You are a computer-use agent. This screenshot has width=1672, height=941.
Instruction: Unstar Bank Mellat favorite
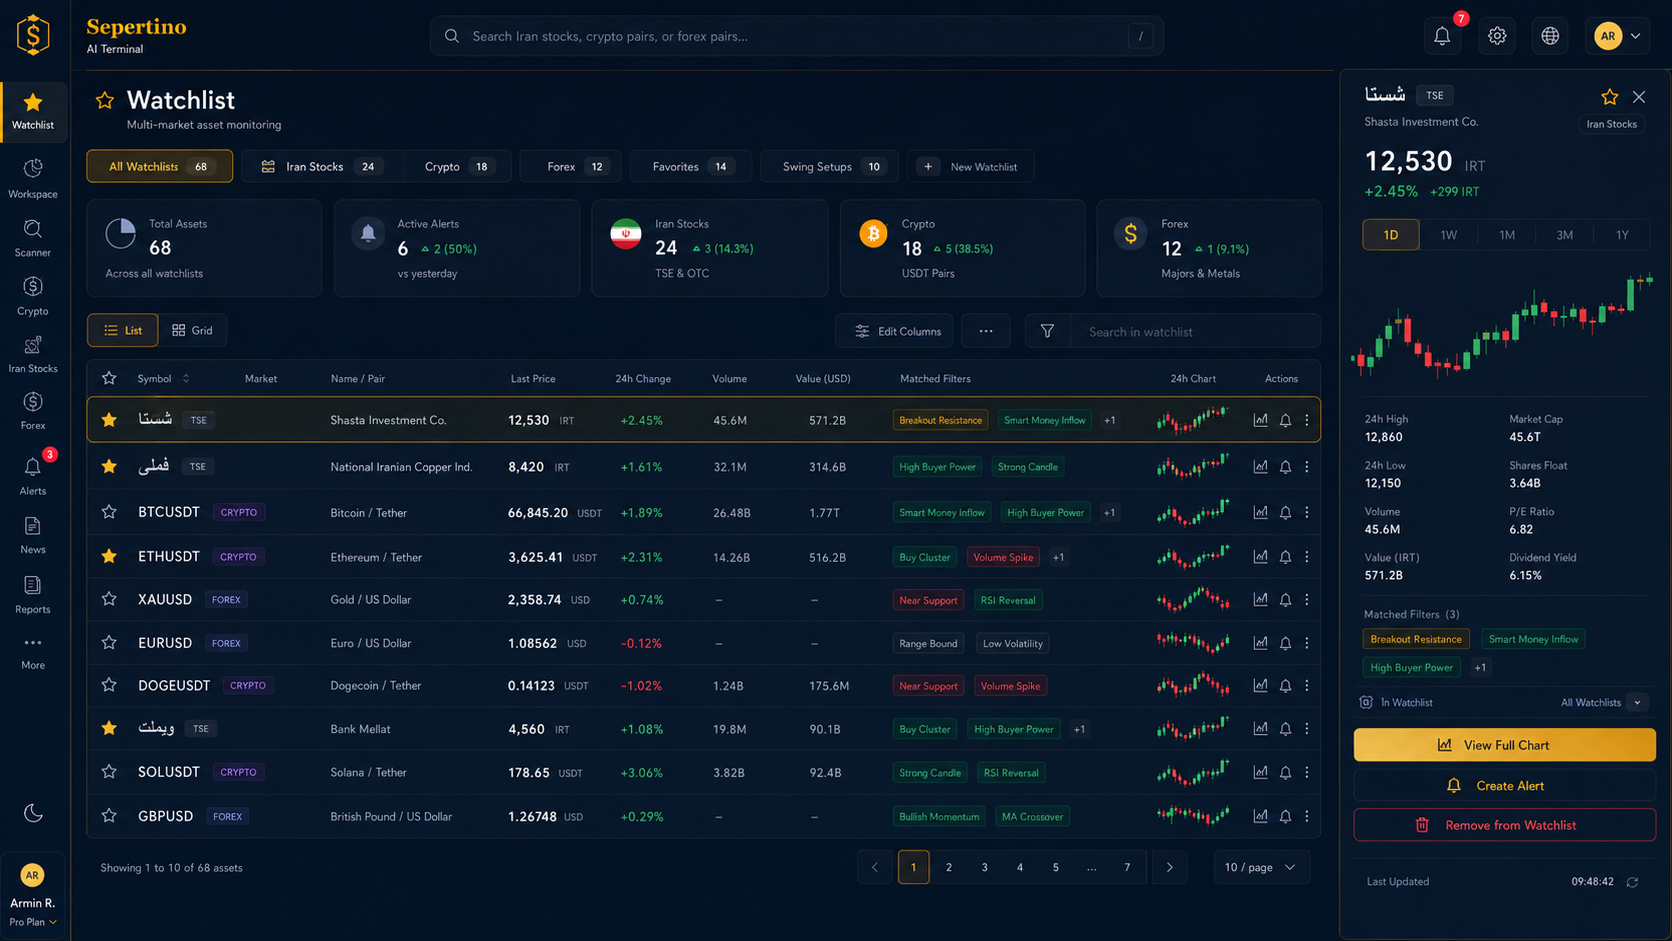point(109,729)
